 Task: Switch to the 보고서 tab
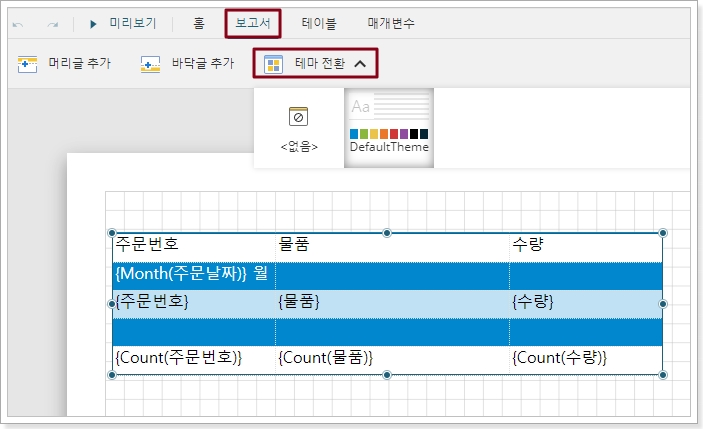point(253,23)
